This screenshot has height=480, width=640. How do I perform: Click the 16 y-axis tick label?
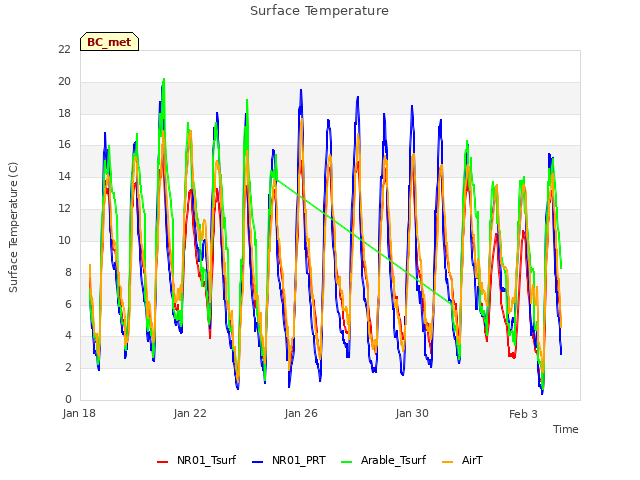[64, 144]
